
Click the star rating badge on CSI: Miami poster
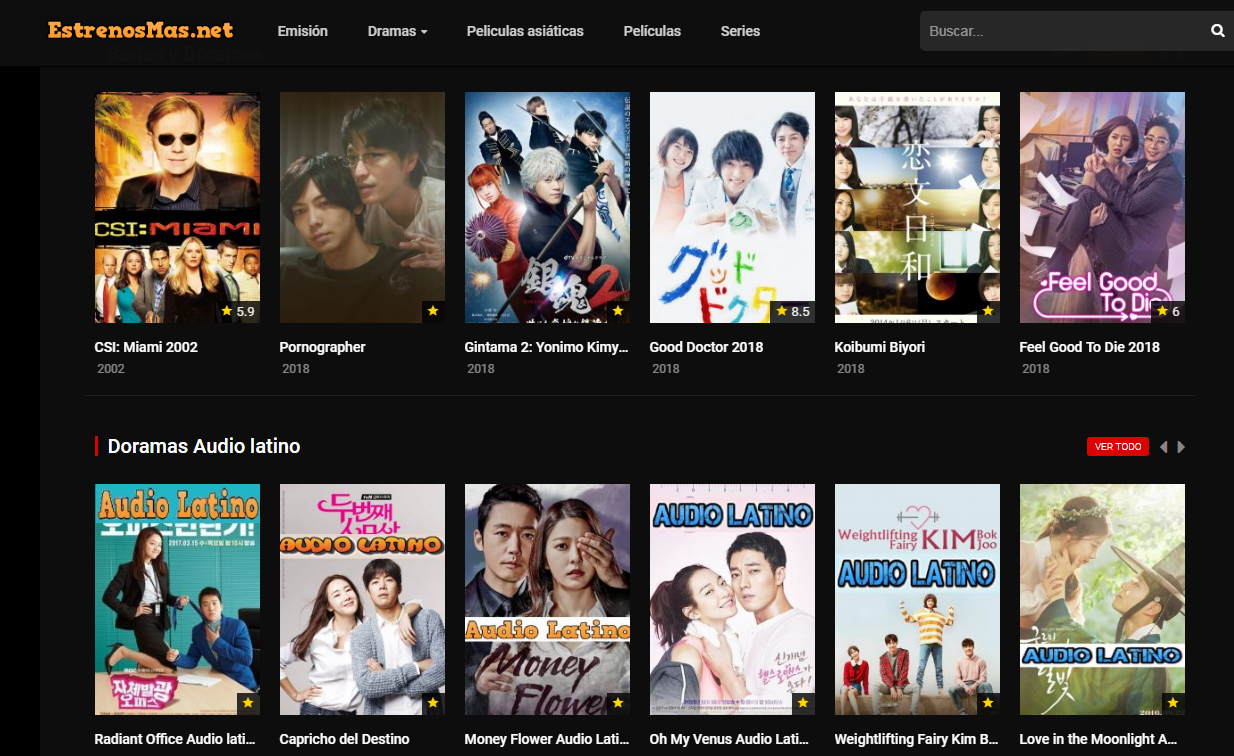(238, 312)
